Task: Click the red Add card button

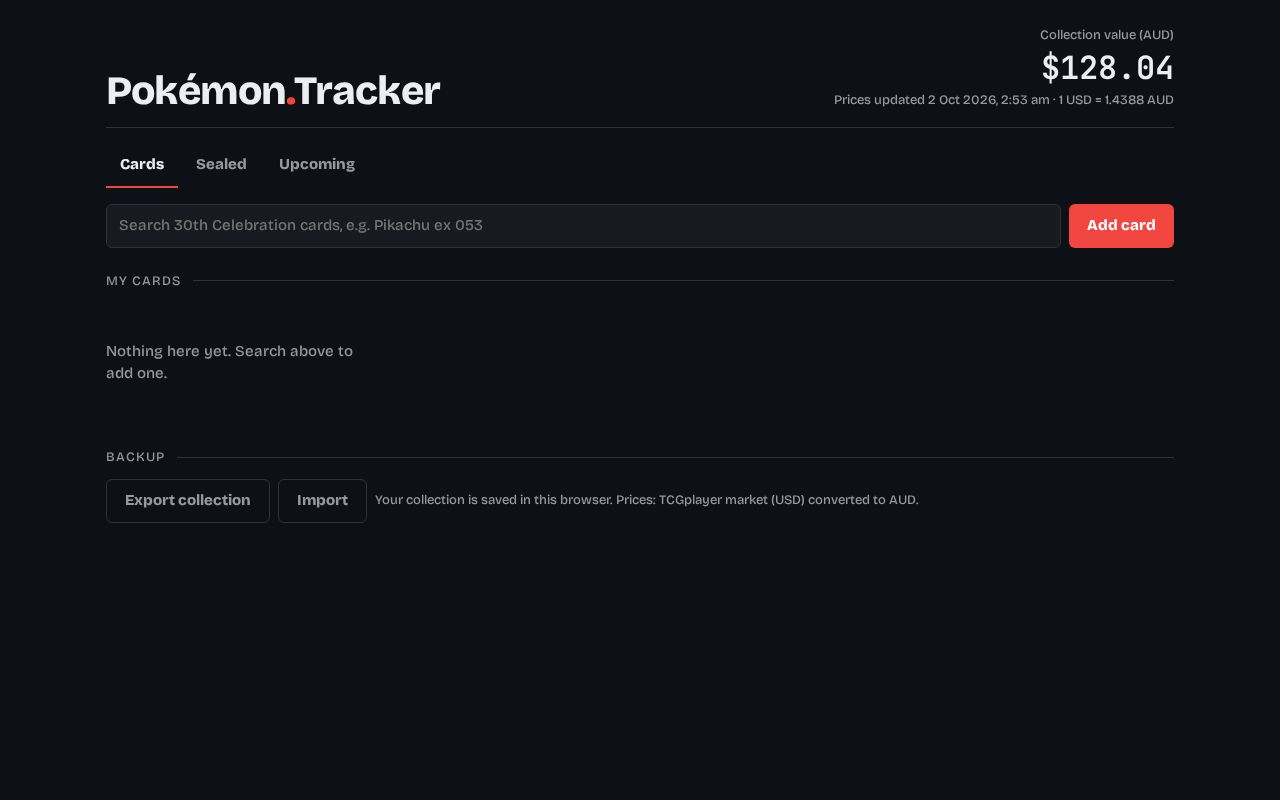Action: click(1121, 226)
